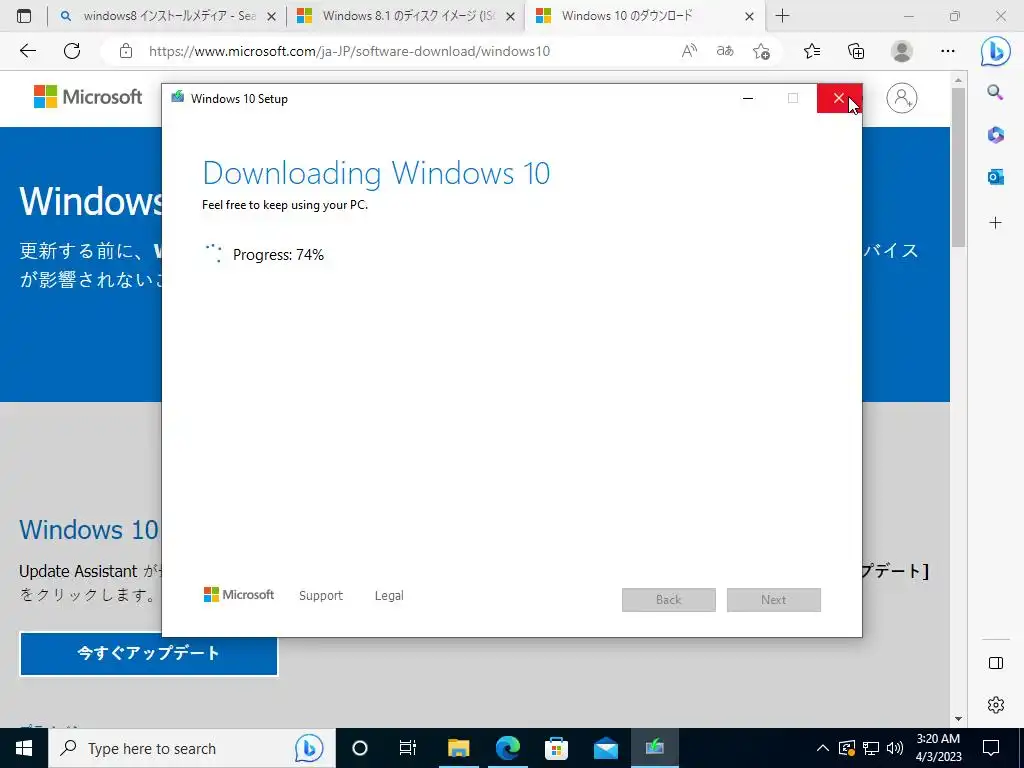1024x768 pixels.
Task: Open Collections in Edge toolbar
Action: coord(856,51)
